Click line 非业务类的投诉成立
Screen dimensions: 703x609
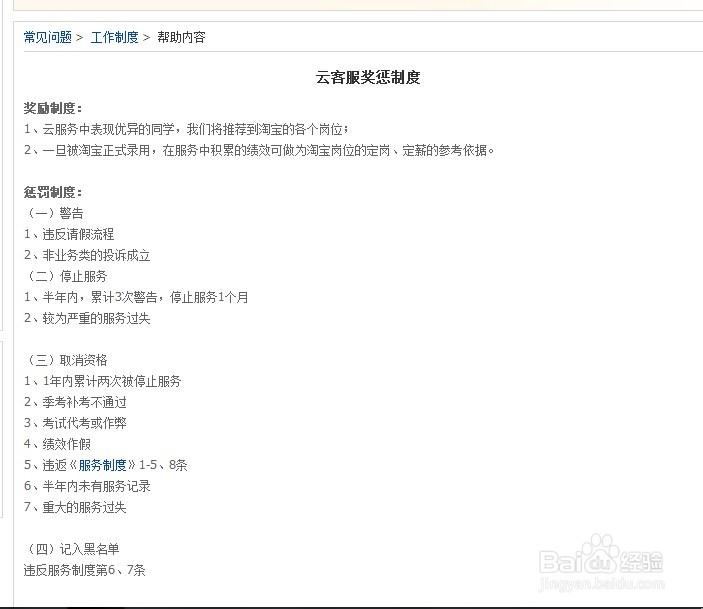pos(87,255)
